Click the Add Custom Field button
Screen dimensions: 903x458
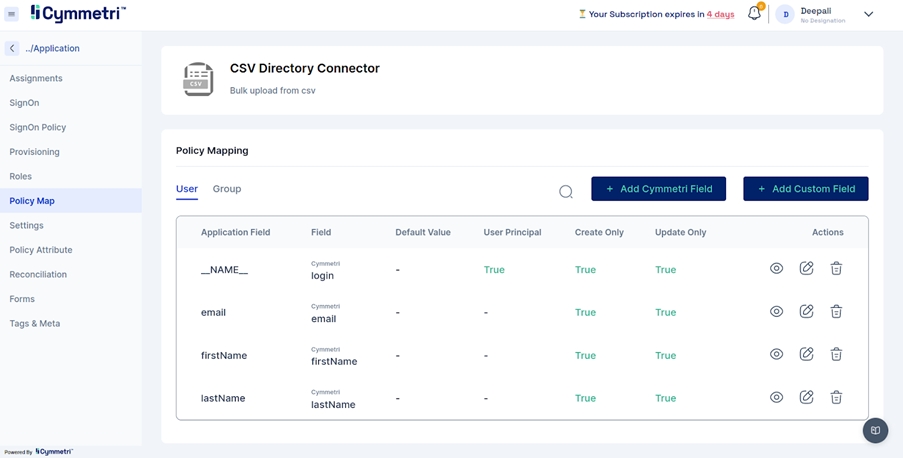(x=805, y=189)
